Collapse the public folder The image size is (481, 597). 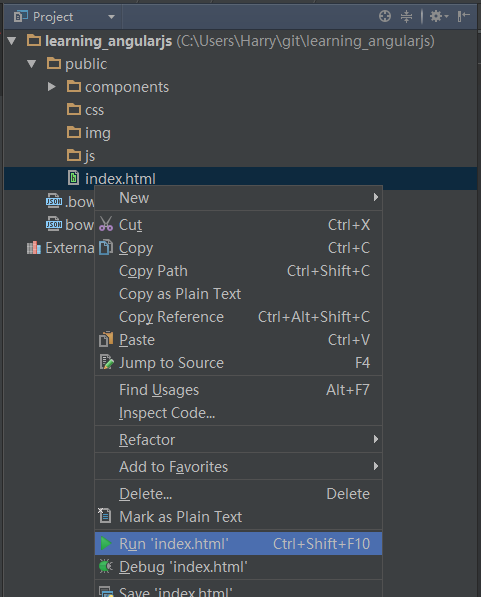click(x=32, y=64)
